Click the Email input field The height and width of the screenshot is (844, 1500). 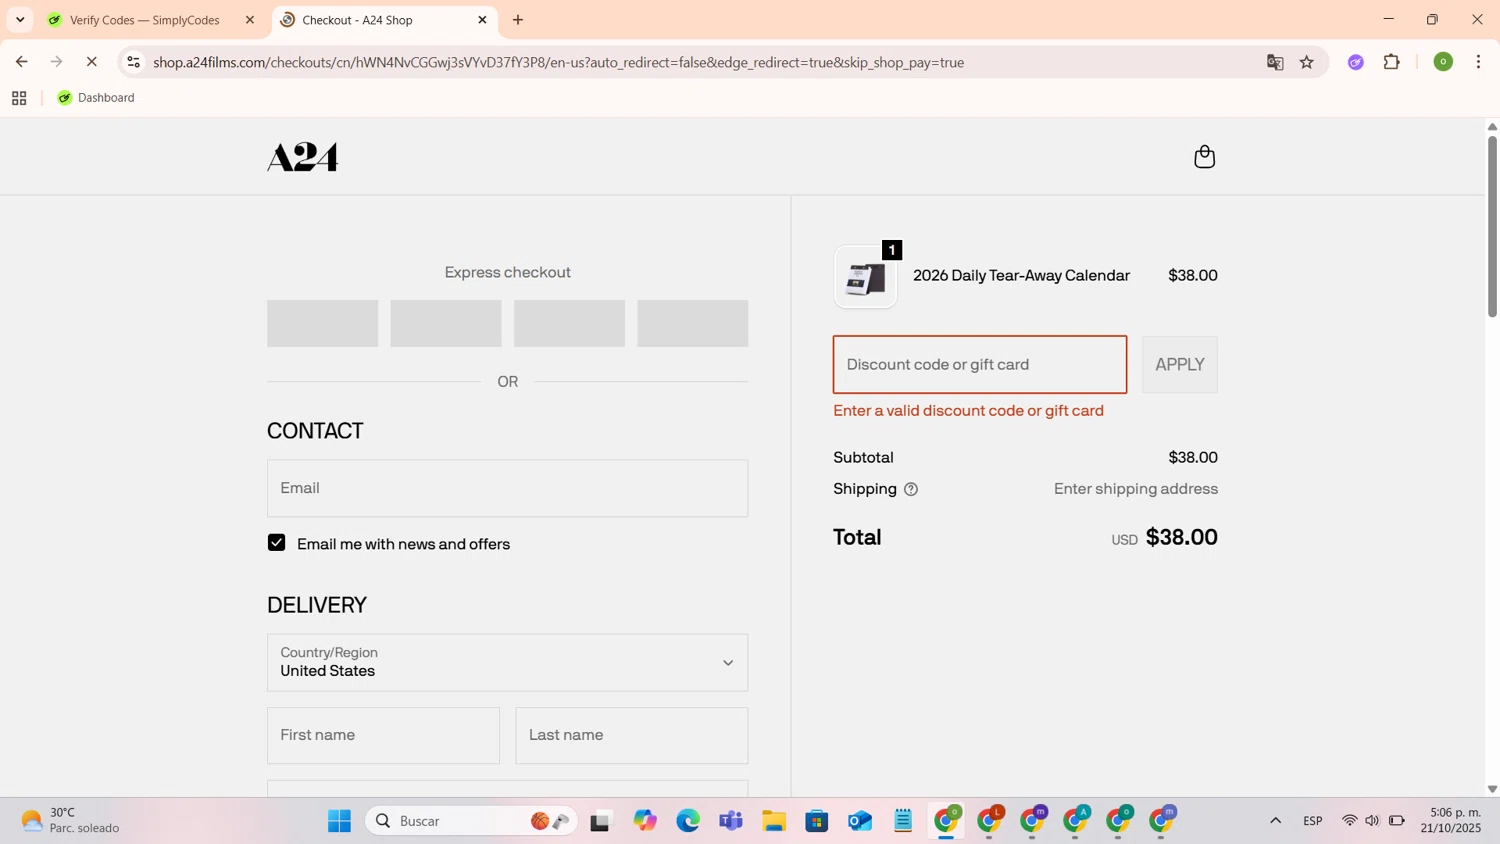coord(507,488)
